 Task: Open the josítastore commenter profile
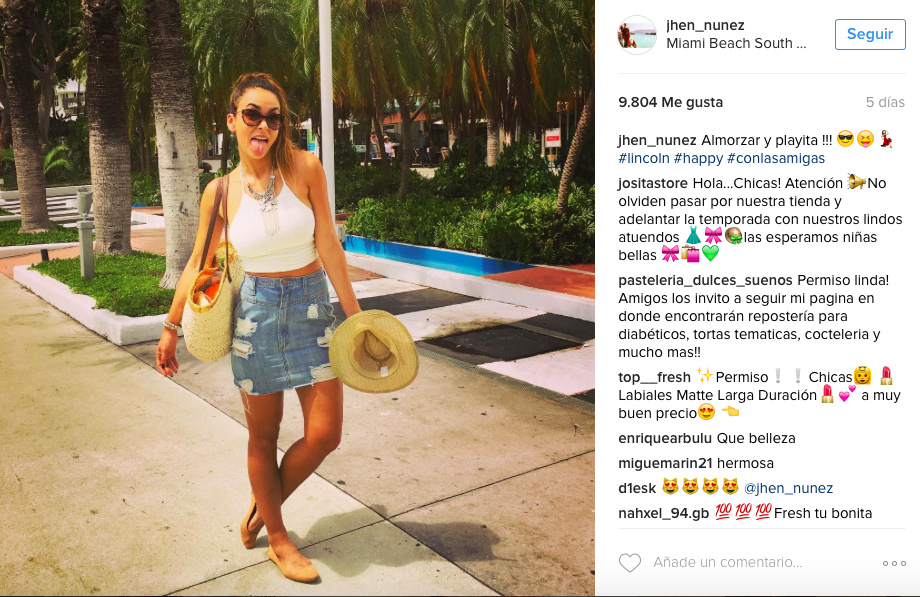653,183
